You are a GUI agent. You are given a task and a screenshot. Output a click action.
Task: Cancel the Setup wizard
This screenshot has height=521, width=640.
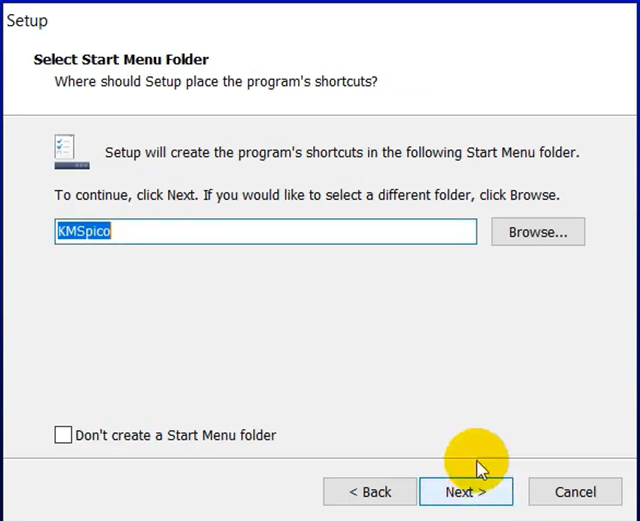pyautogui.click(x=576, y=492)
